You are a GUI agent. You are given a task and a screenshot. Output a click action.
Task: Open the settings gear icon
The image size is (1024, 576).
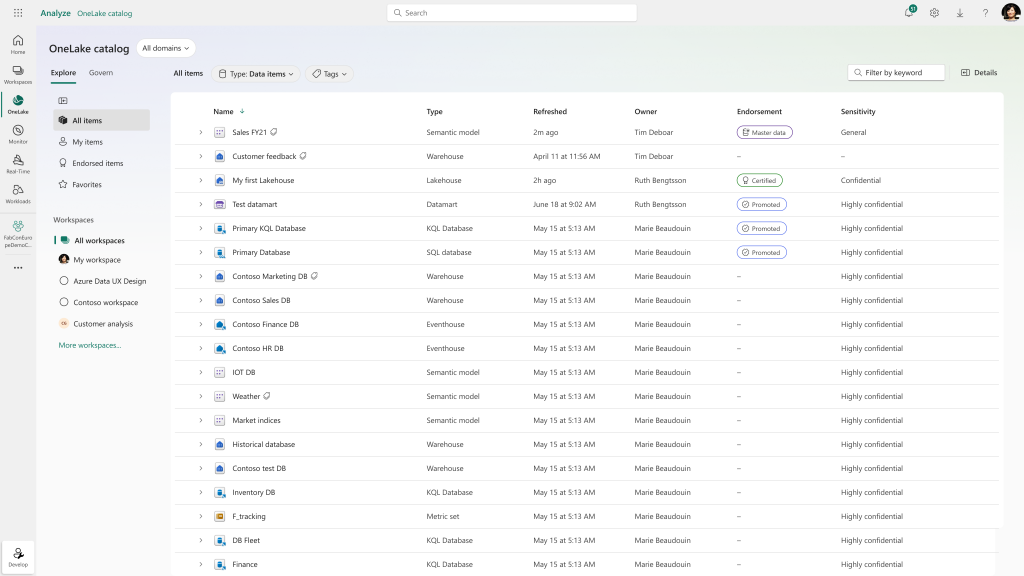pyautogui.click(x=934, y=13)
